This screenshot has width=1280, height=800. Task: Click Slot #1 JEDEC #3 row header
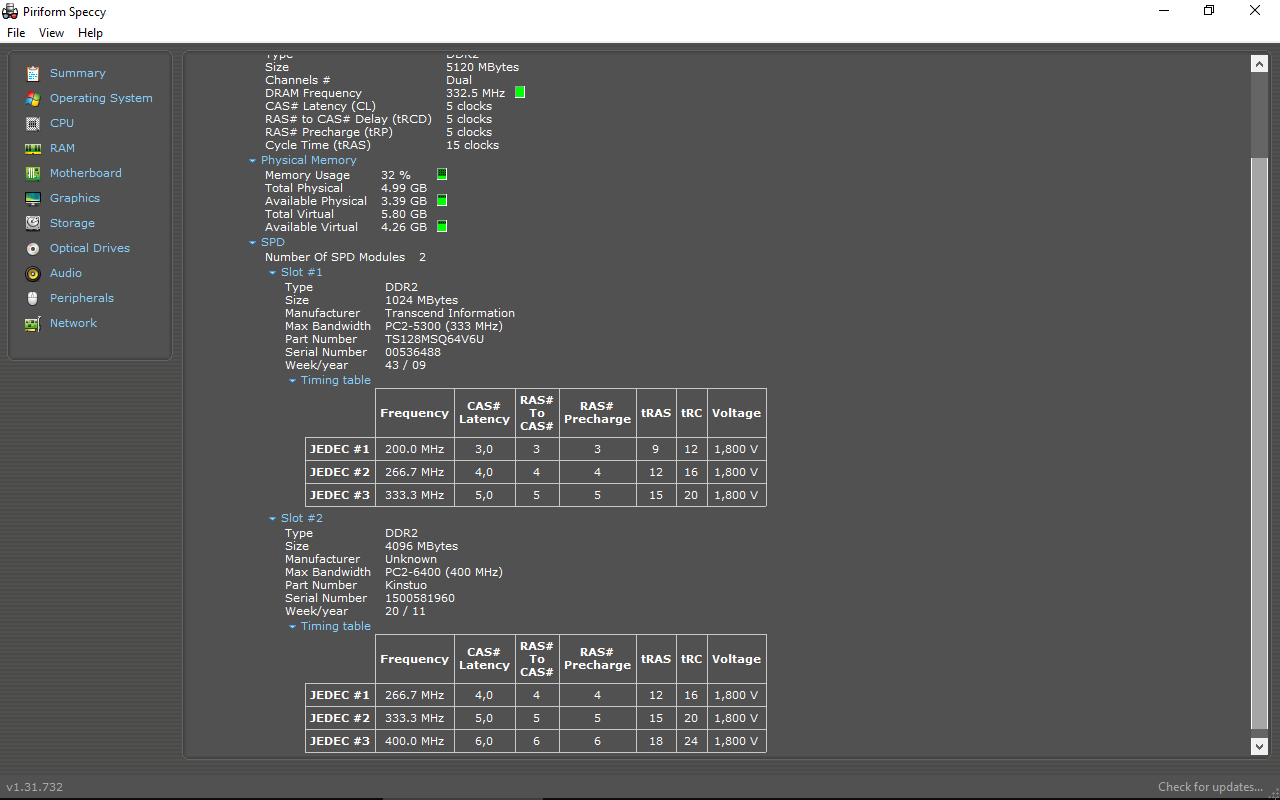coord(340,495)
